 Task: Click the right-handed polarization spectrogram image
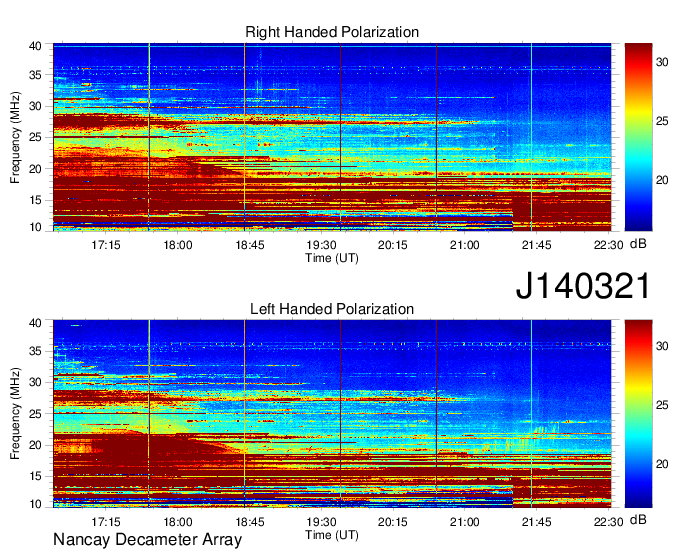[332, 137]
